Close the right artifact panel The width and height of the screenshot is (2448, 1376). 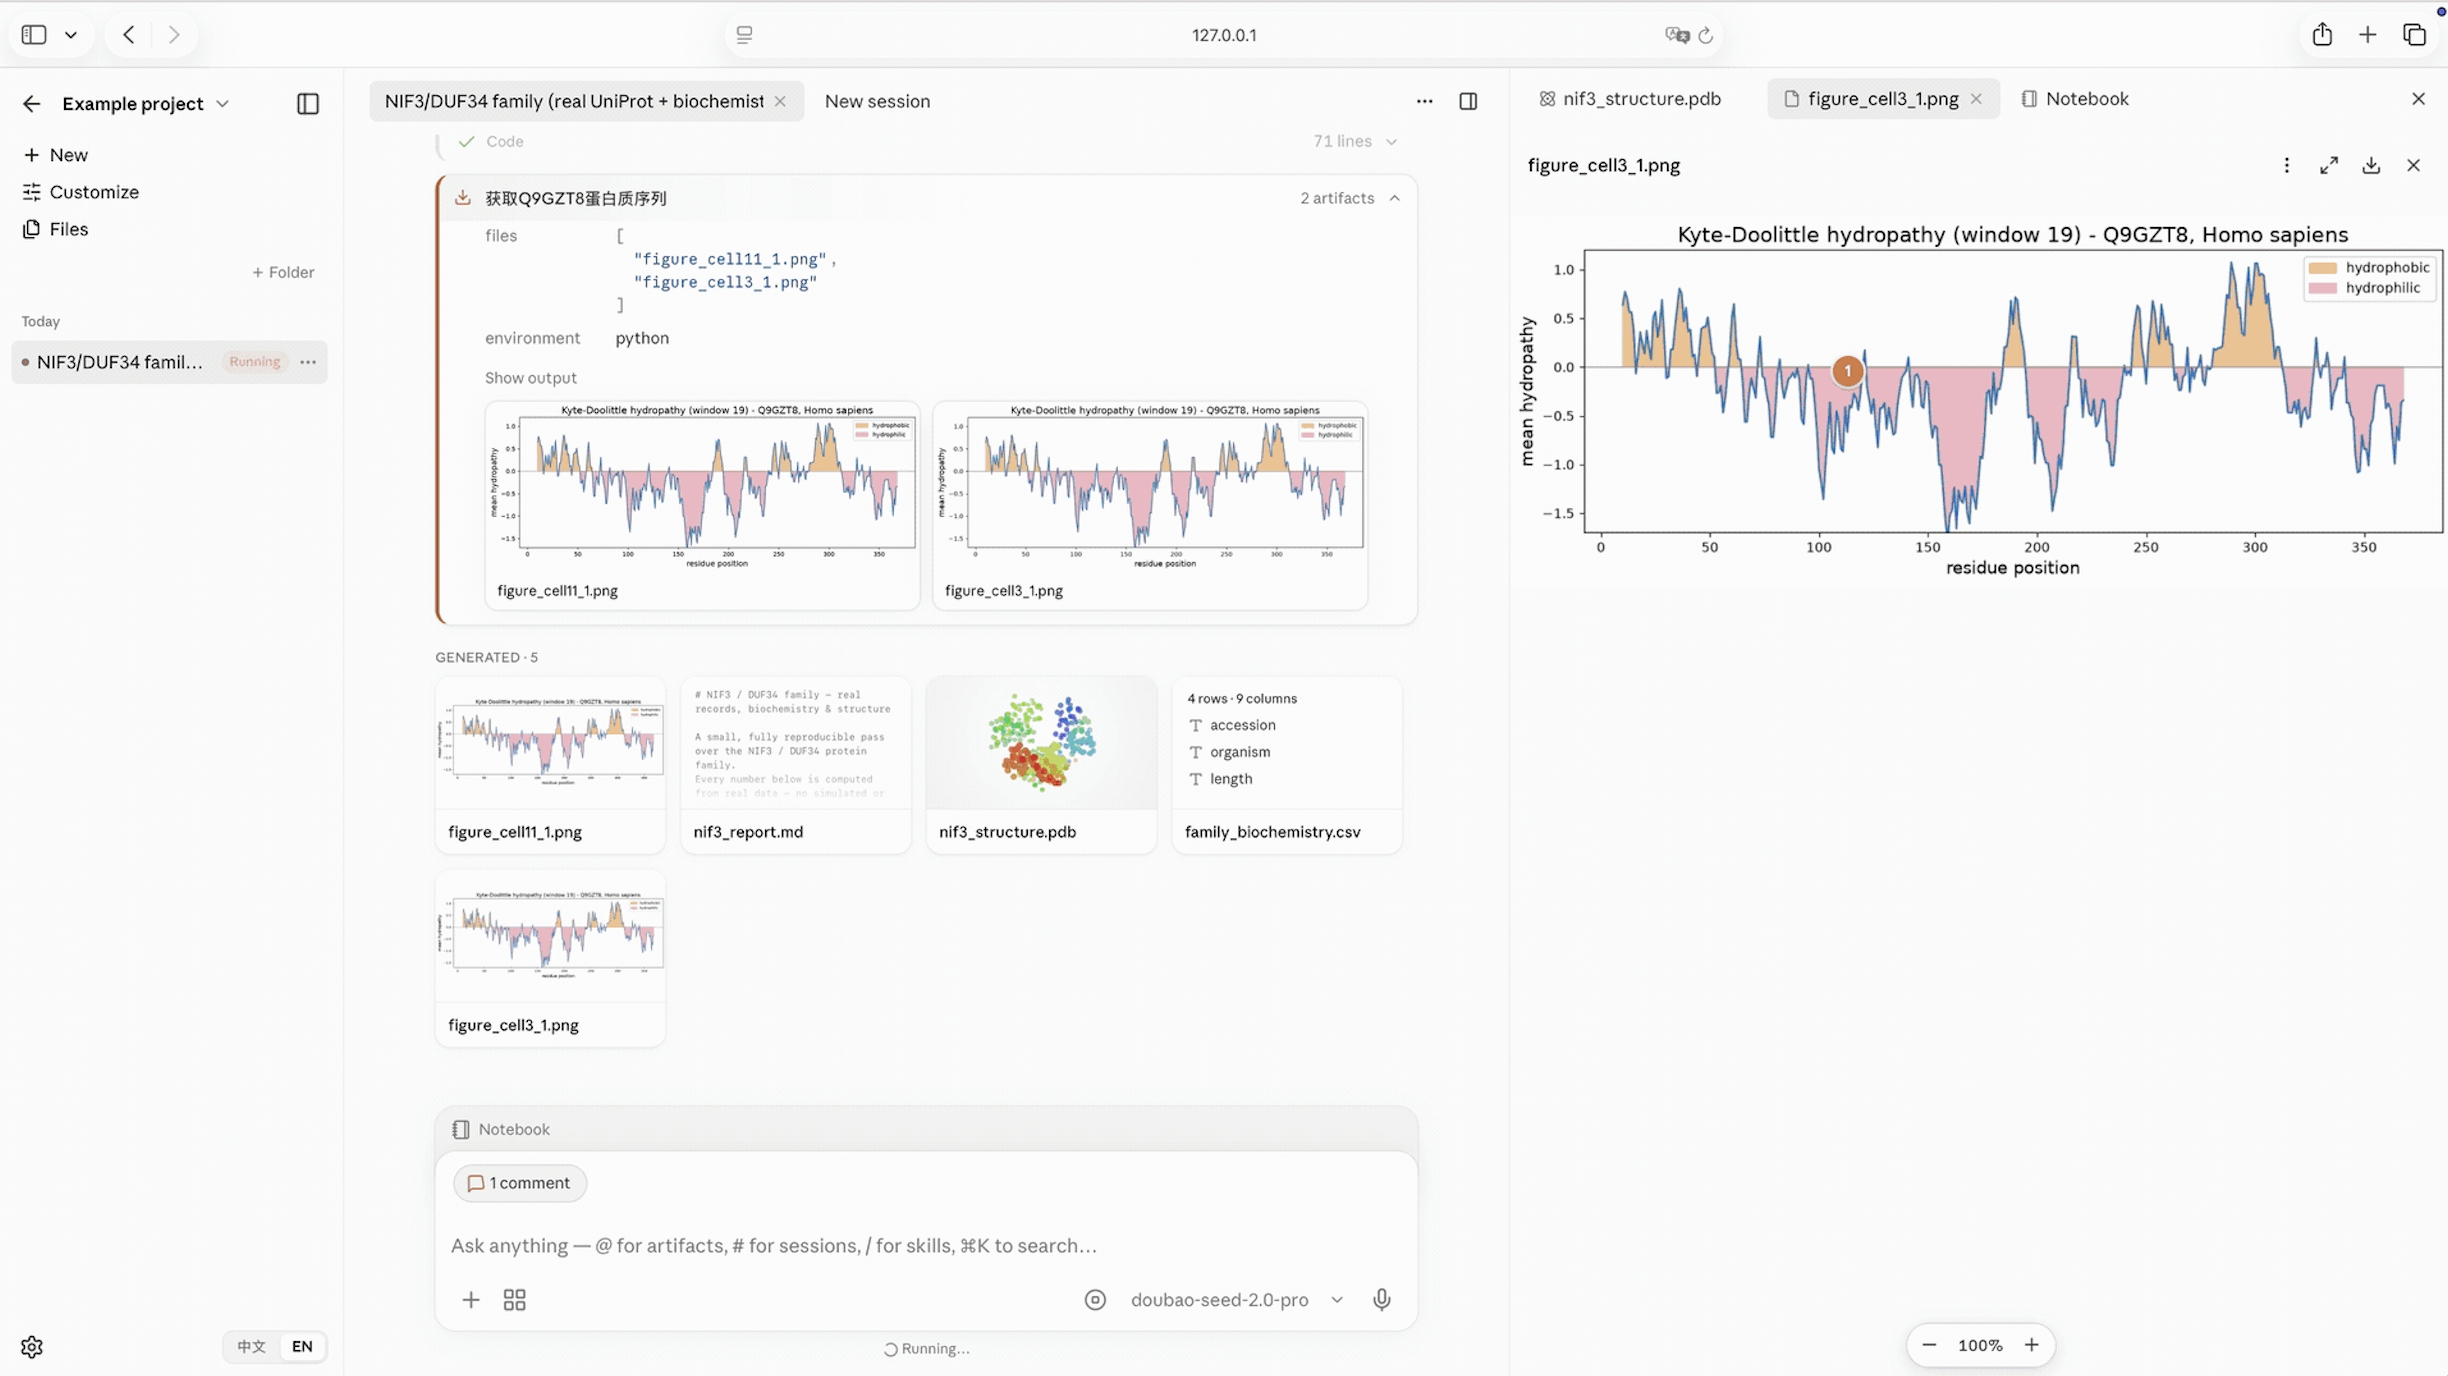(2418, 99)
